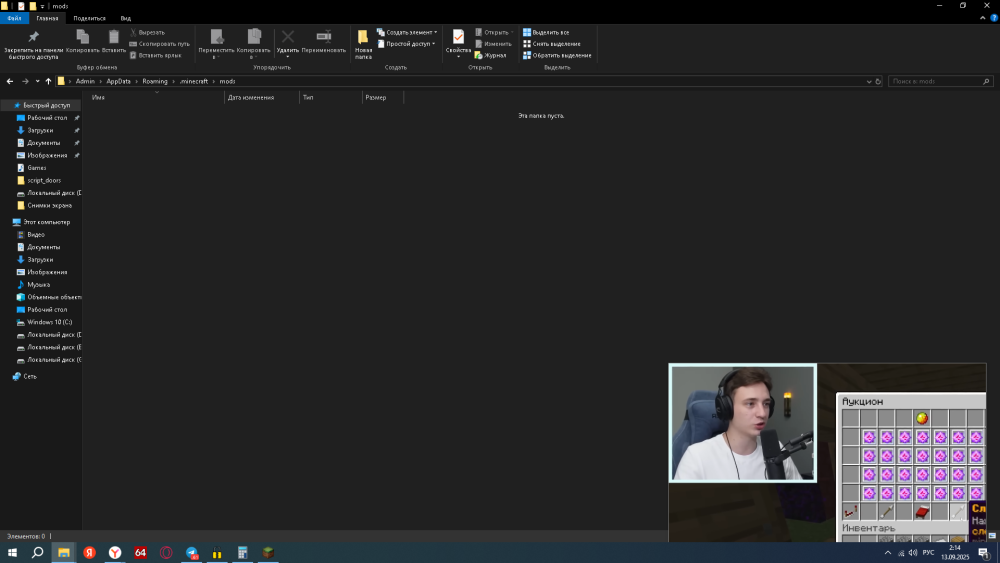Click Roaming in the address path
Image resolution: width=1000 pixels, height=563 pixels.
(155, 81)
